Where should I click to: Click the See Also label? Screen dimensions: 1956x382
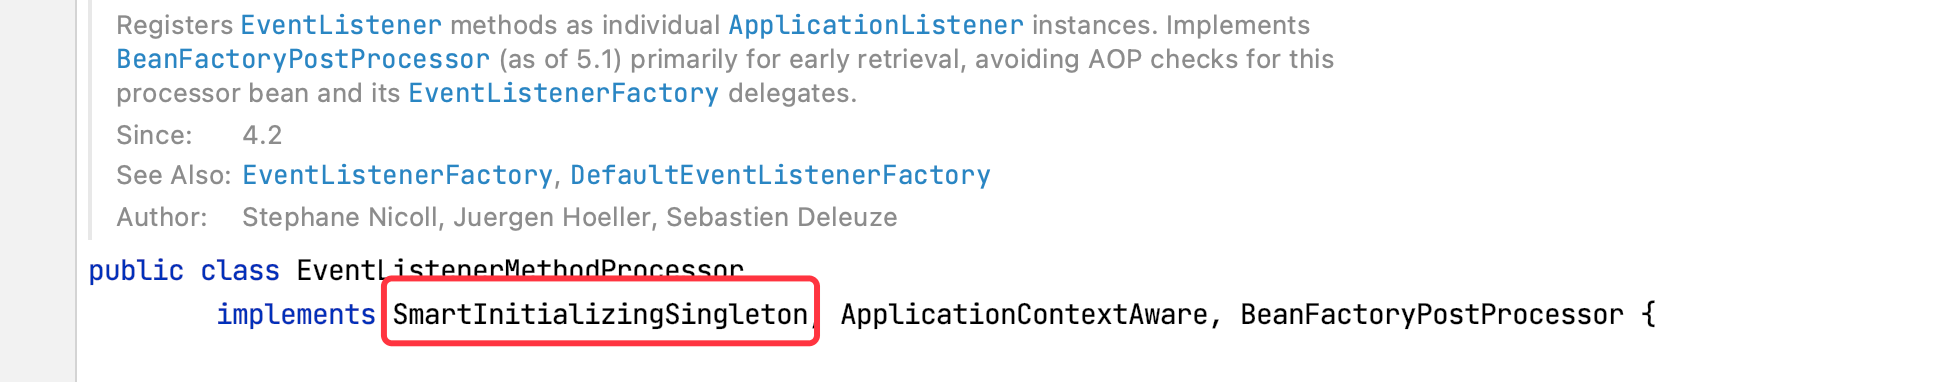tap(174, 175)
